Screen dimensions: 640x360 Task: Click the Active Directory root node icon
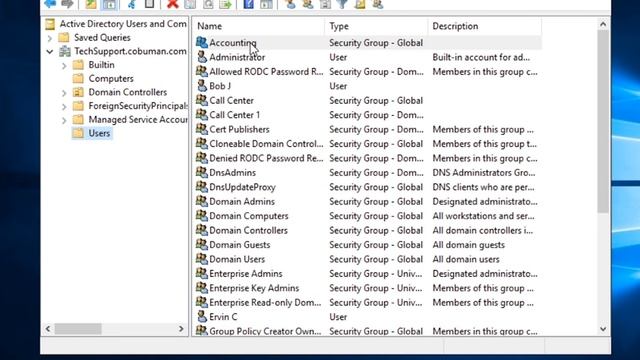(x=50, y=24)
